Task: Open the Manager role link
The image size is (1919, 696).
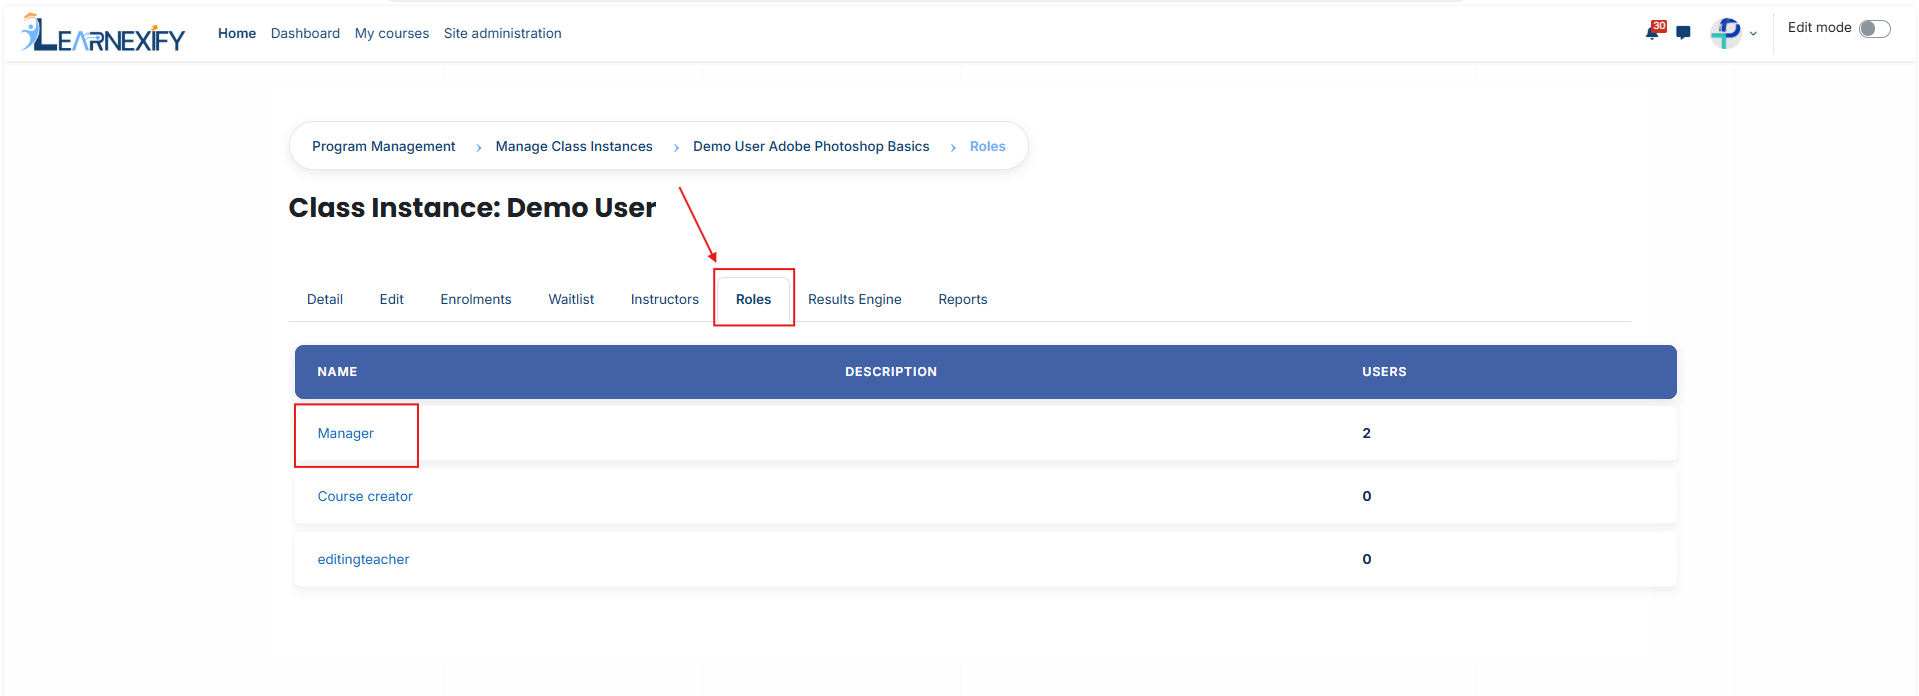Action: click(346, 433)
